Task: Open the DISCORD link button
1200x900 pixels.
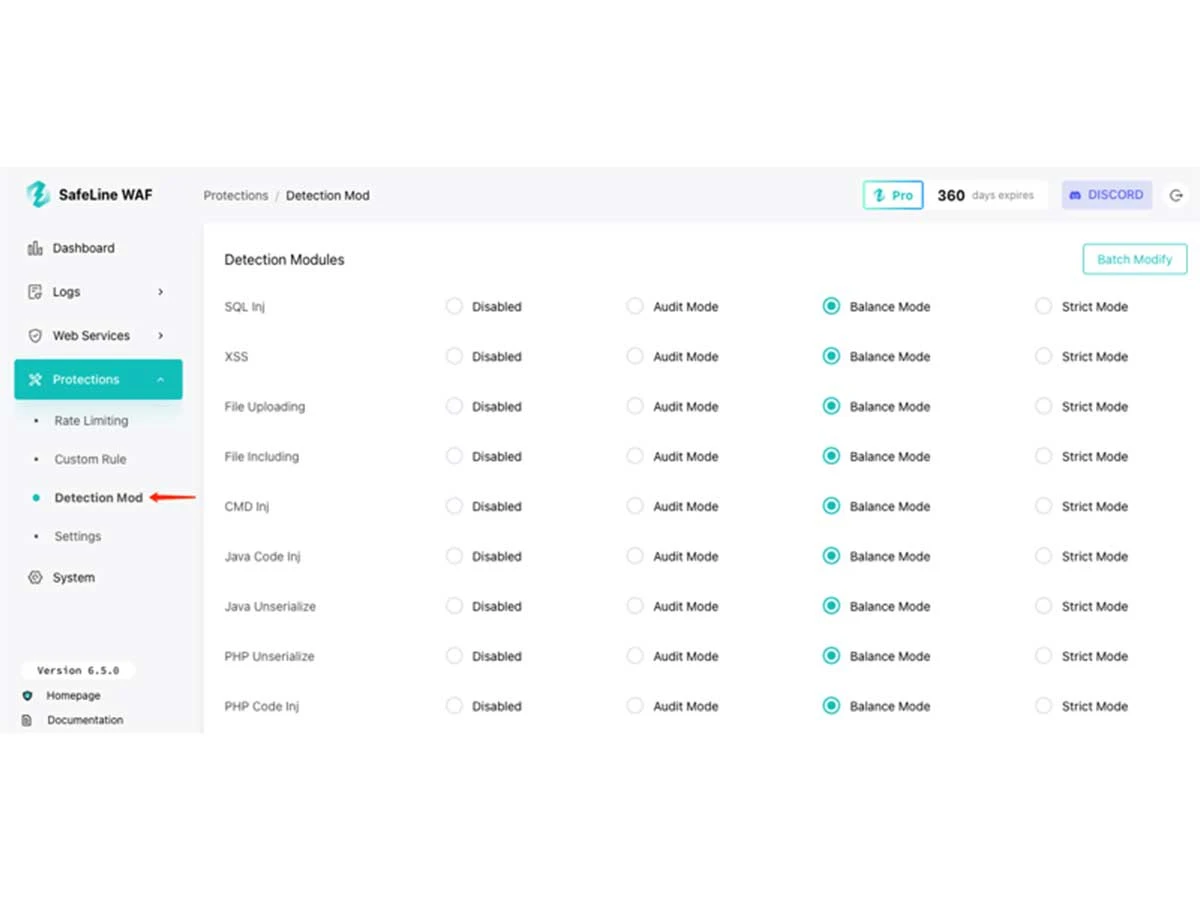Action: [x=1107, y=195]
